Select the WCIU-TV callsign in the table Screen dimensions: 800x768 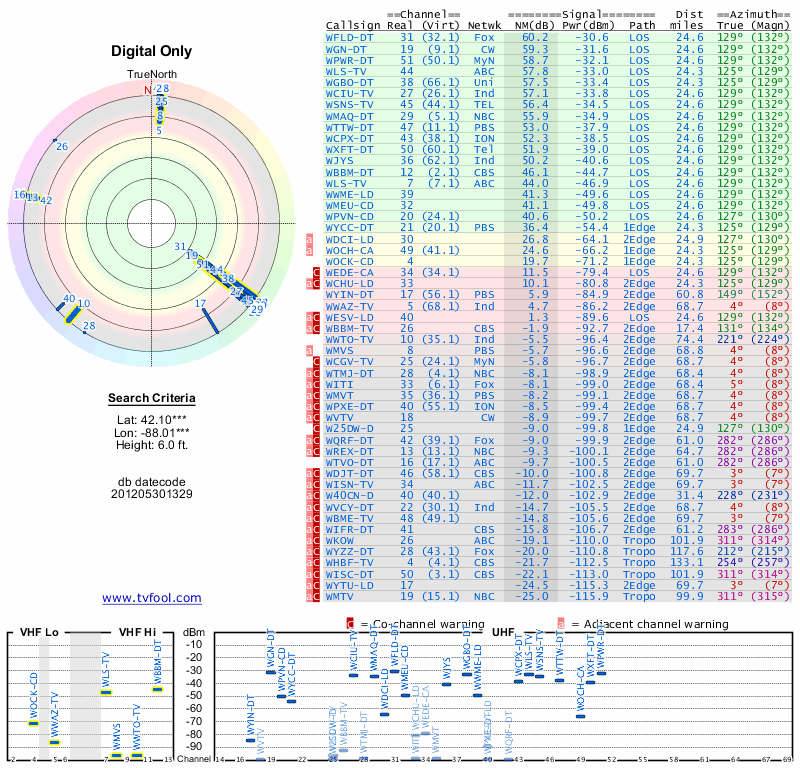pyautogui.click(x=349, y=94)
